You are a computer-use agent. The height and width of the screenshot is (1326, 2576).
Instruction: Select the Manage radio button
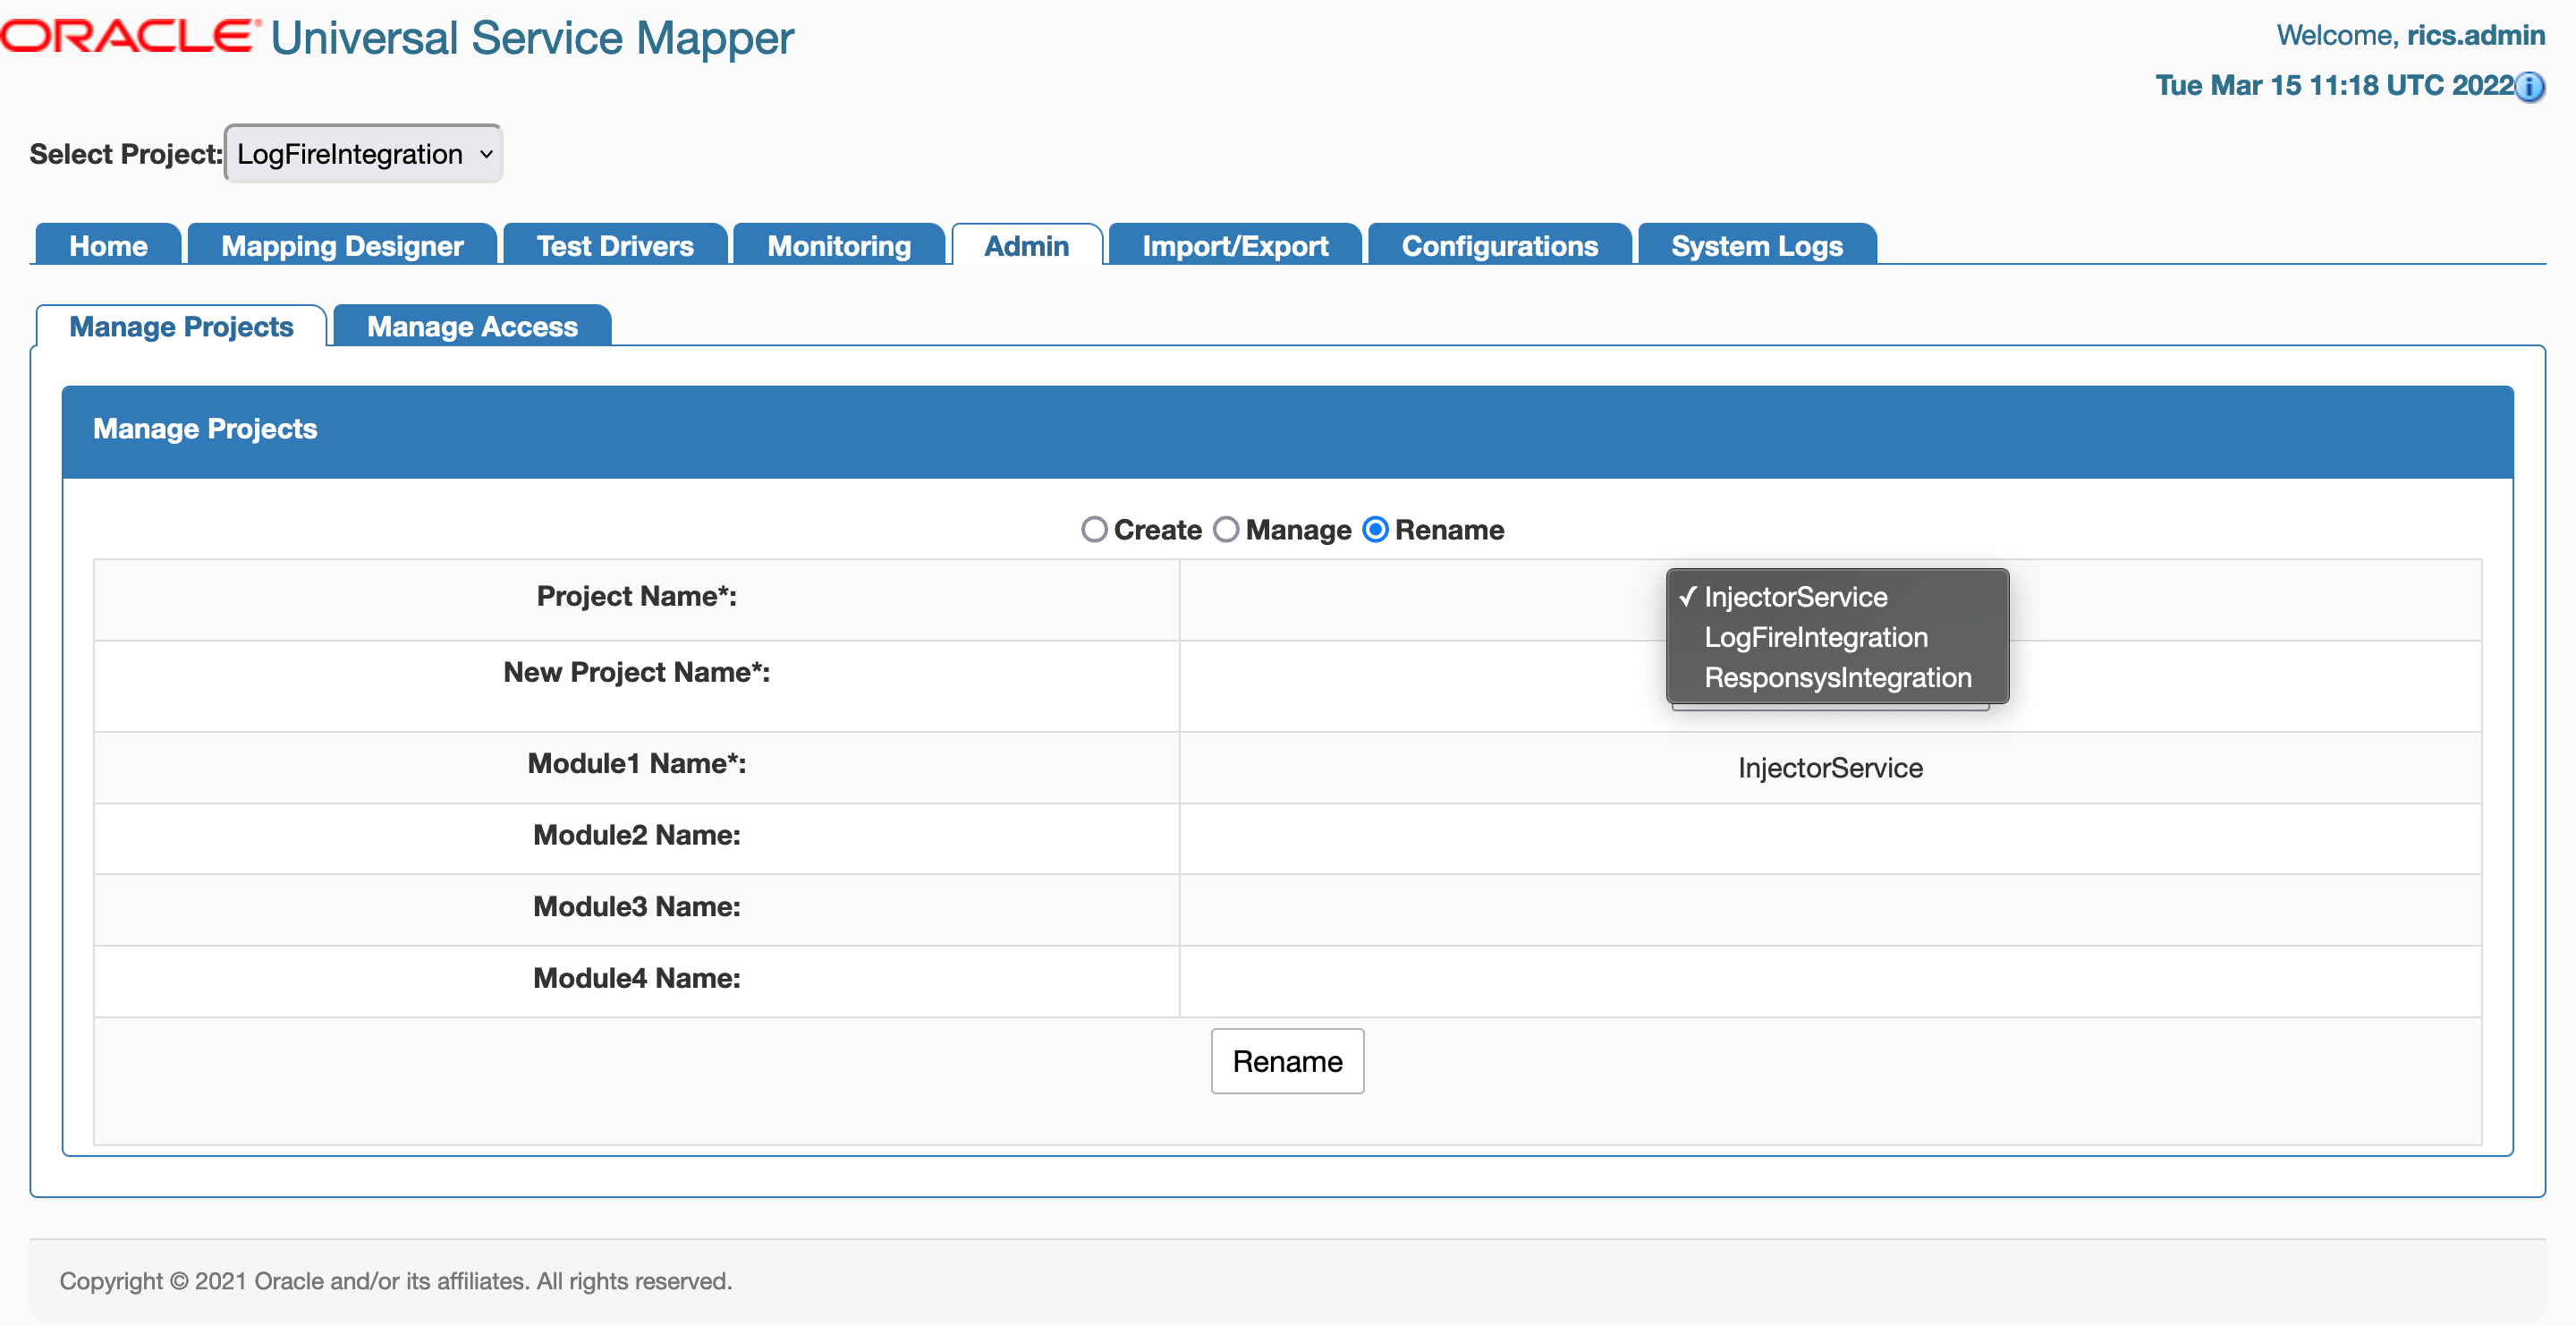[1226, 529]
